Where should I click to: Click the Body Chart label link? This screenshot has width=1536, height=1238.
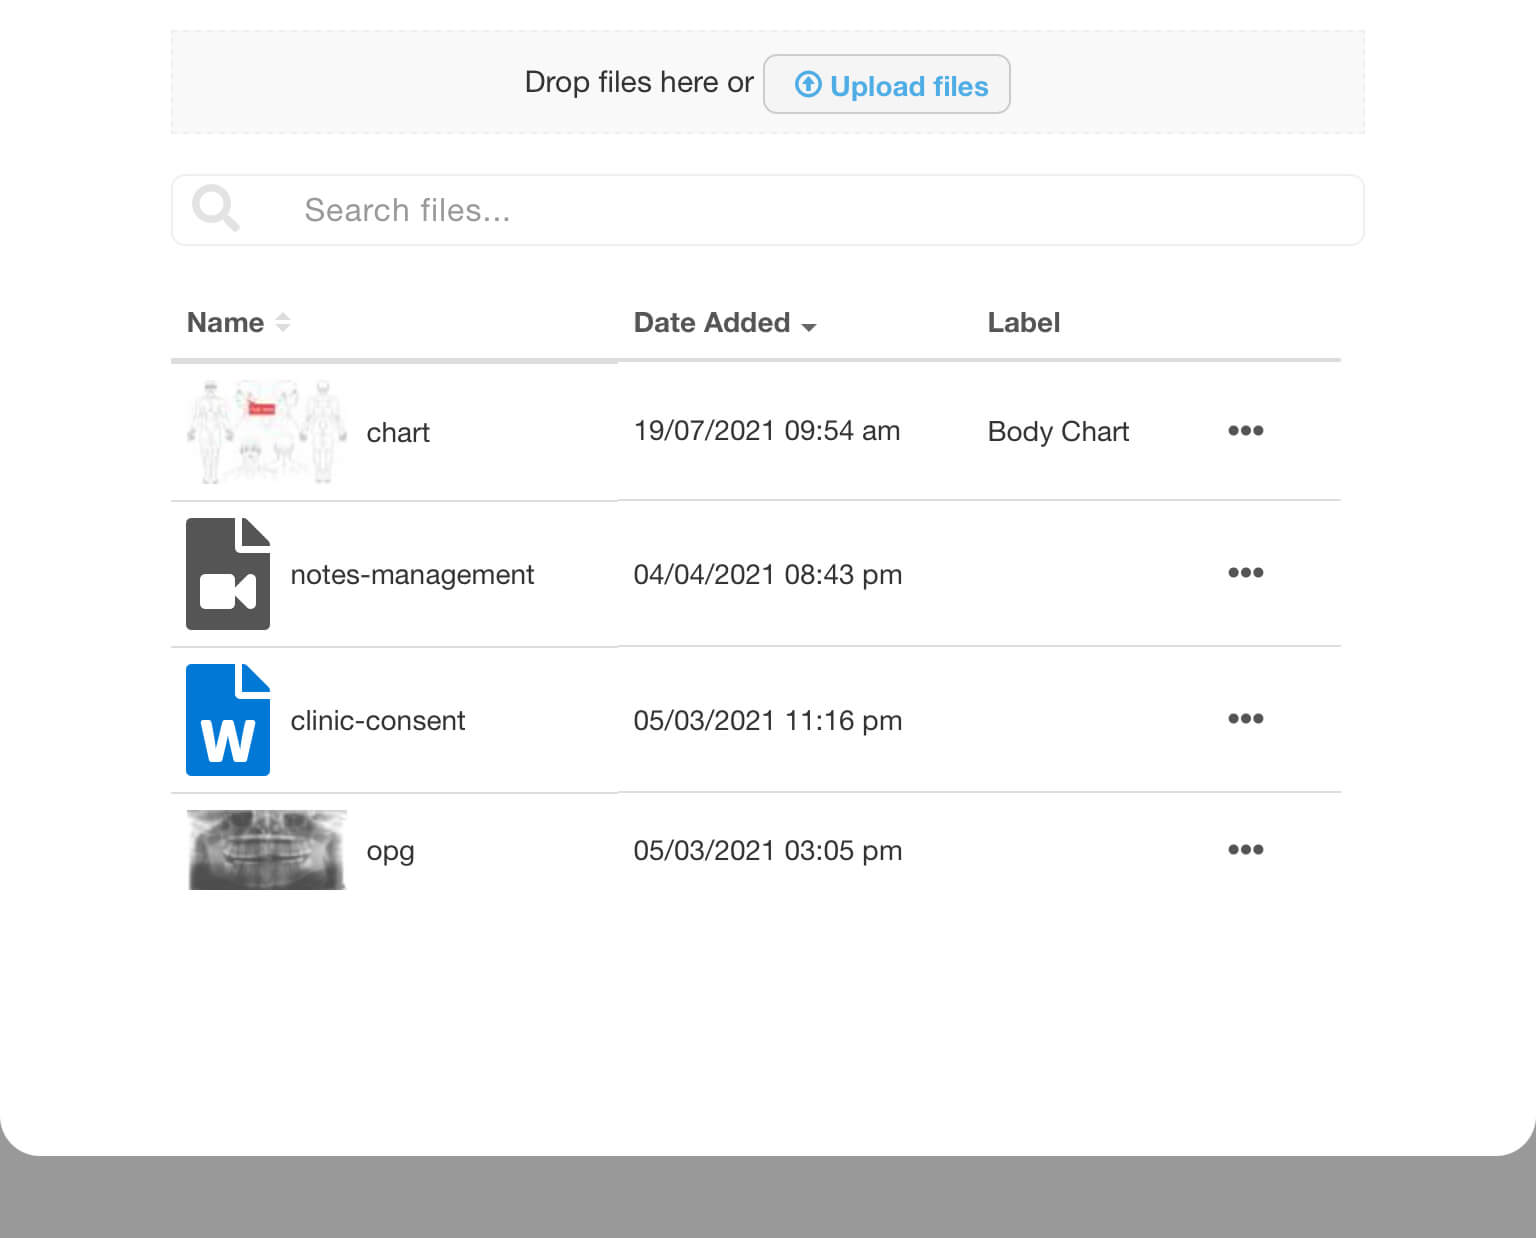[1057, 431]
